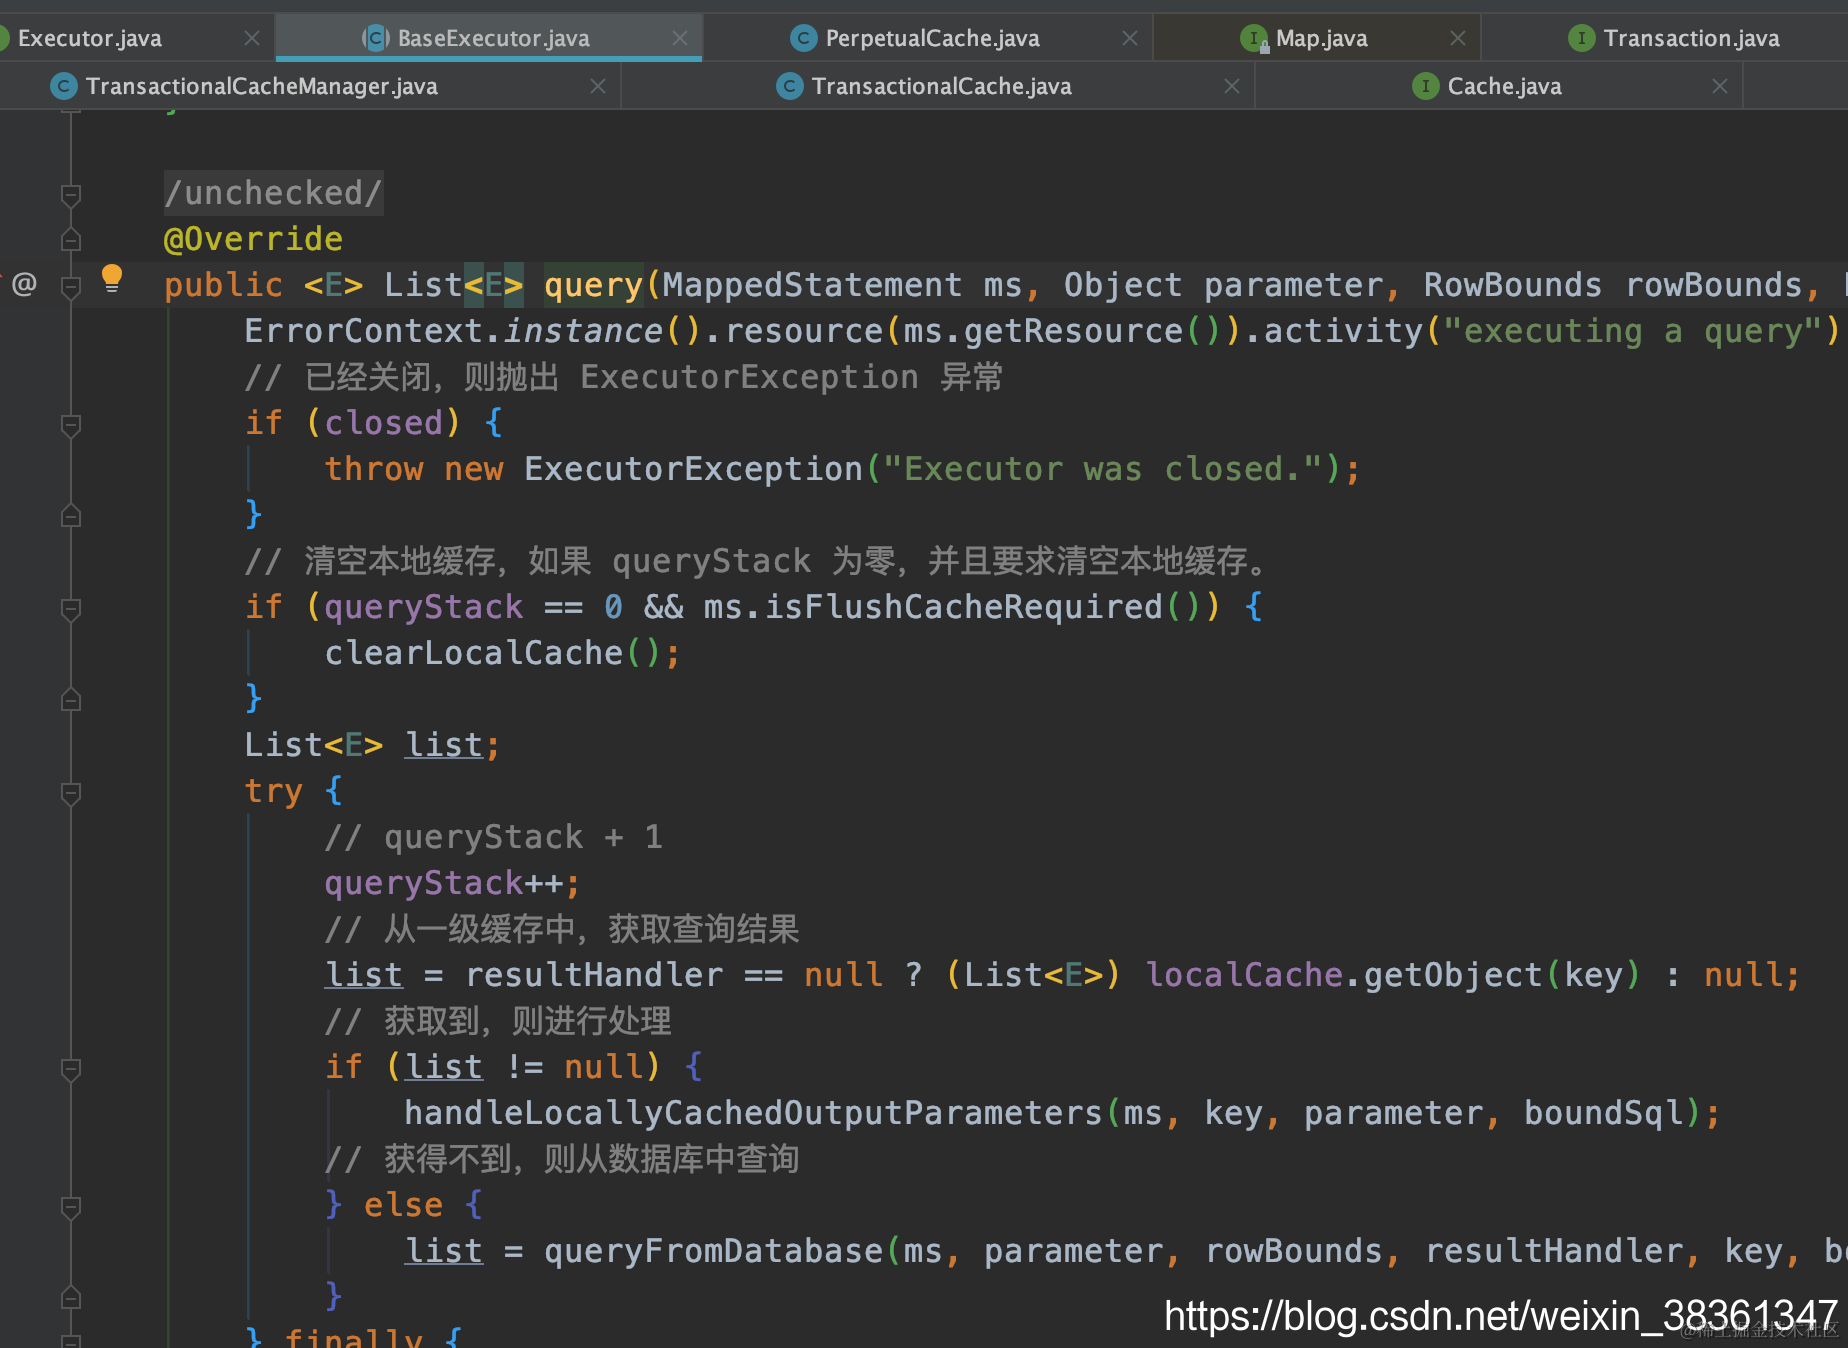Screen dimensions: 1848x1348
Task: Close the Executor.java tab
Action: (252, 38)
